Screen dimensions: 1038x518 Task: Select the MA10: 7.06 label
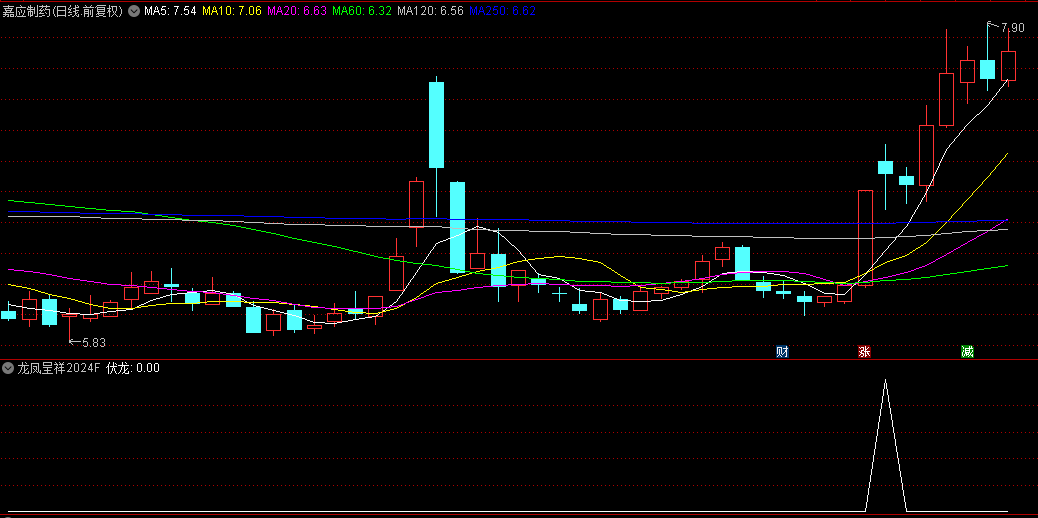tap(231, 11)
